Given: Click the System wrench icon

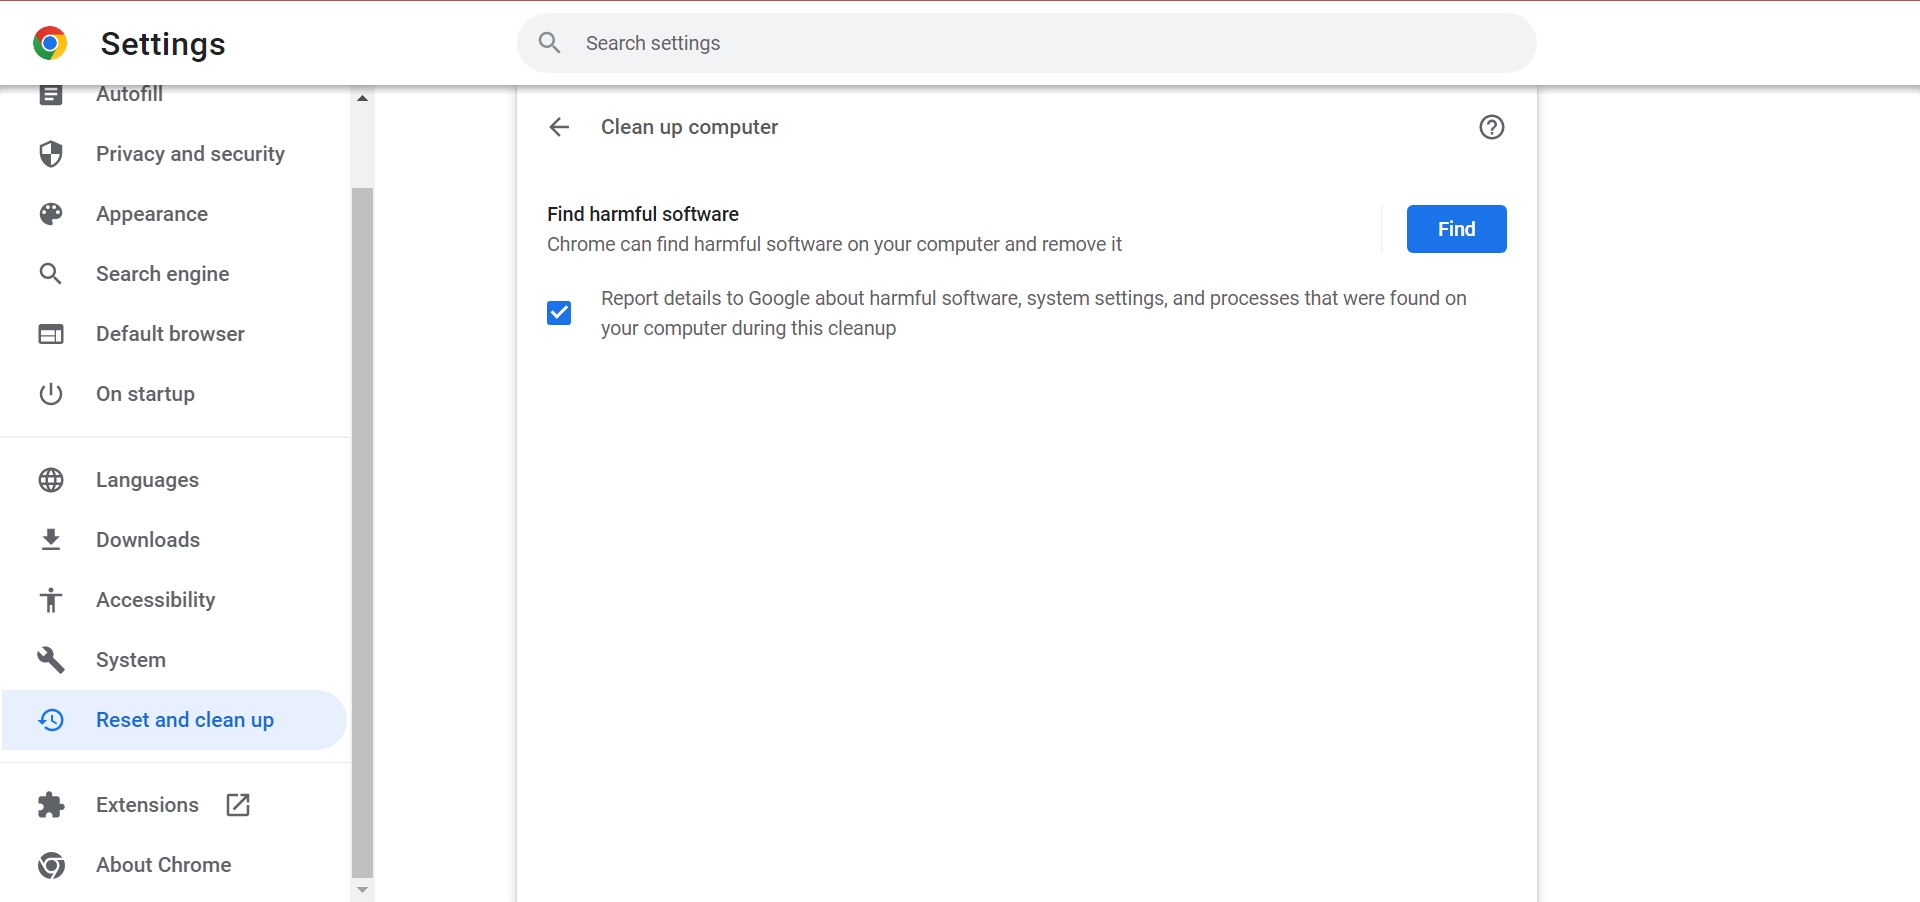Looking at the screenshot, I should pyautogui.click(x=51, y=660).
